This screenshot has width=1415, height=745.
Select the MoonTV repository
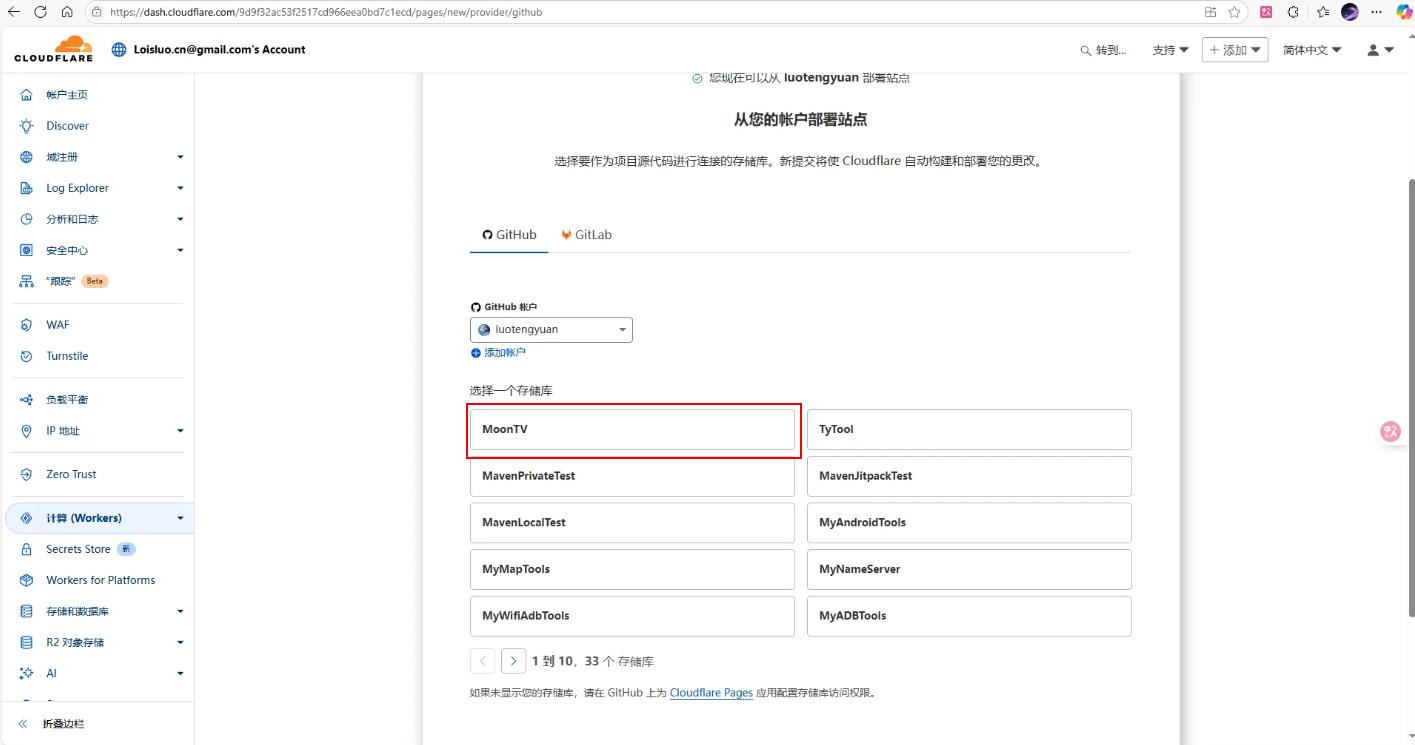(632, 429)
